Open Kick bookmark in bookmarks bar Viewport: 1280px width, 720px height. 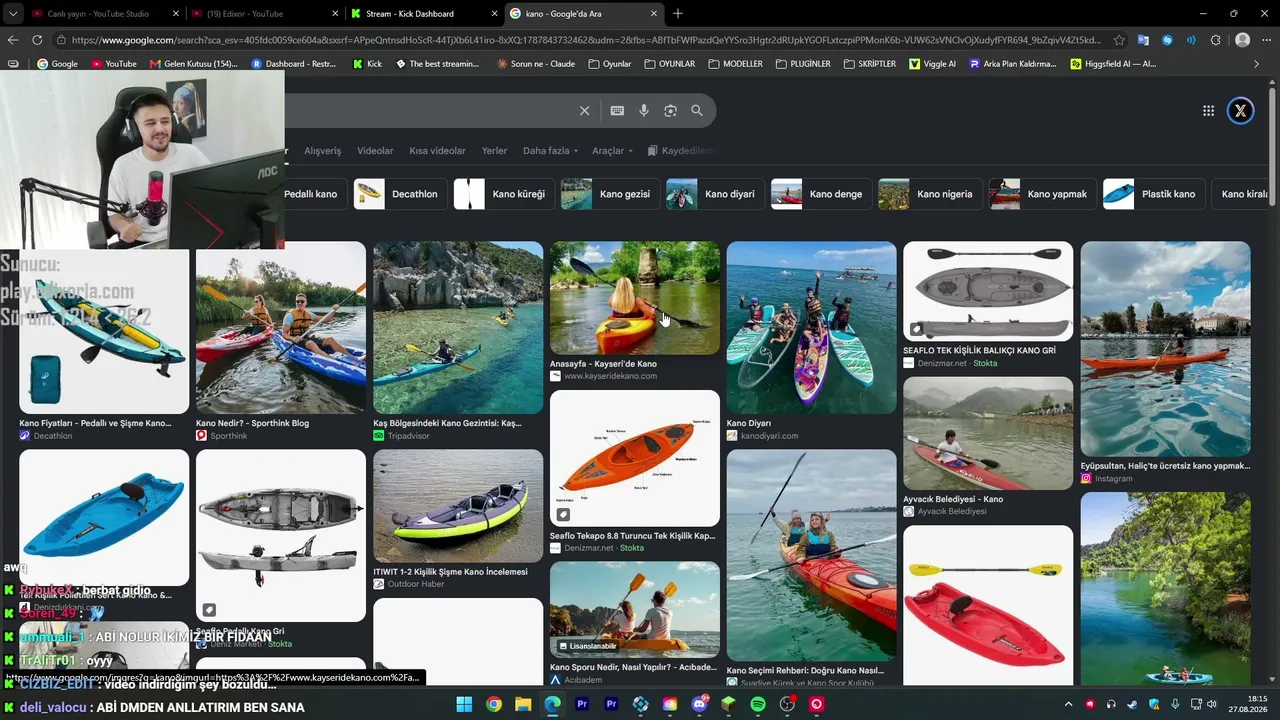click(x=367, y=64)
